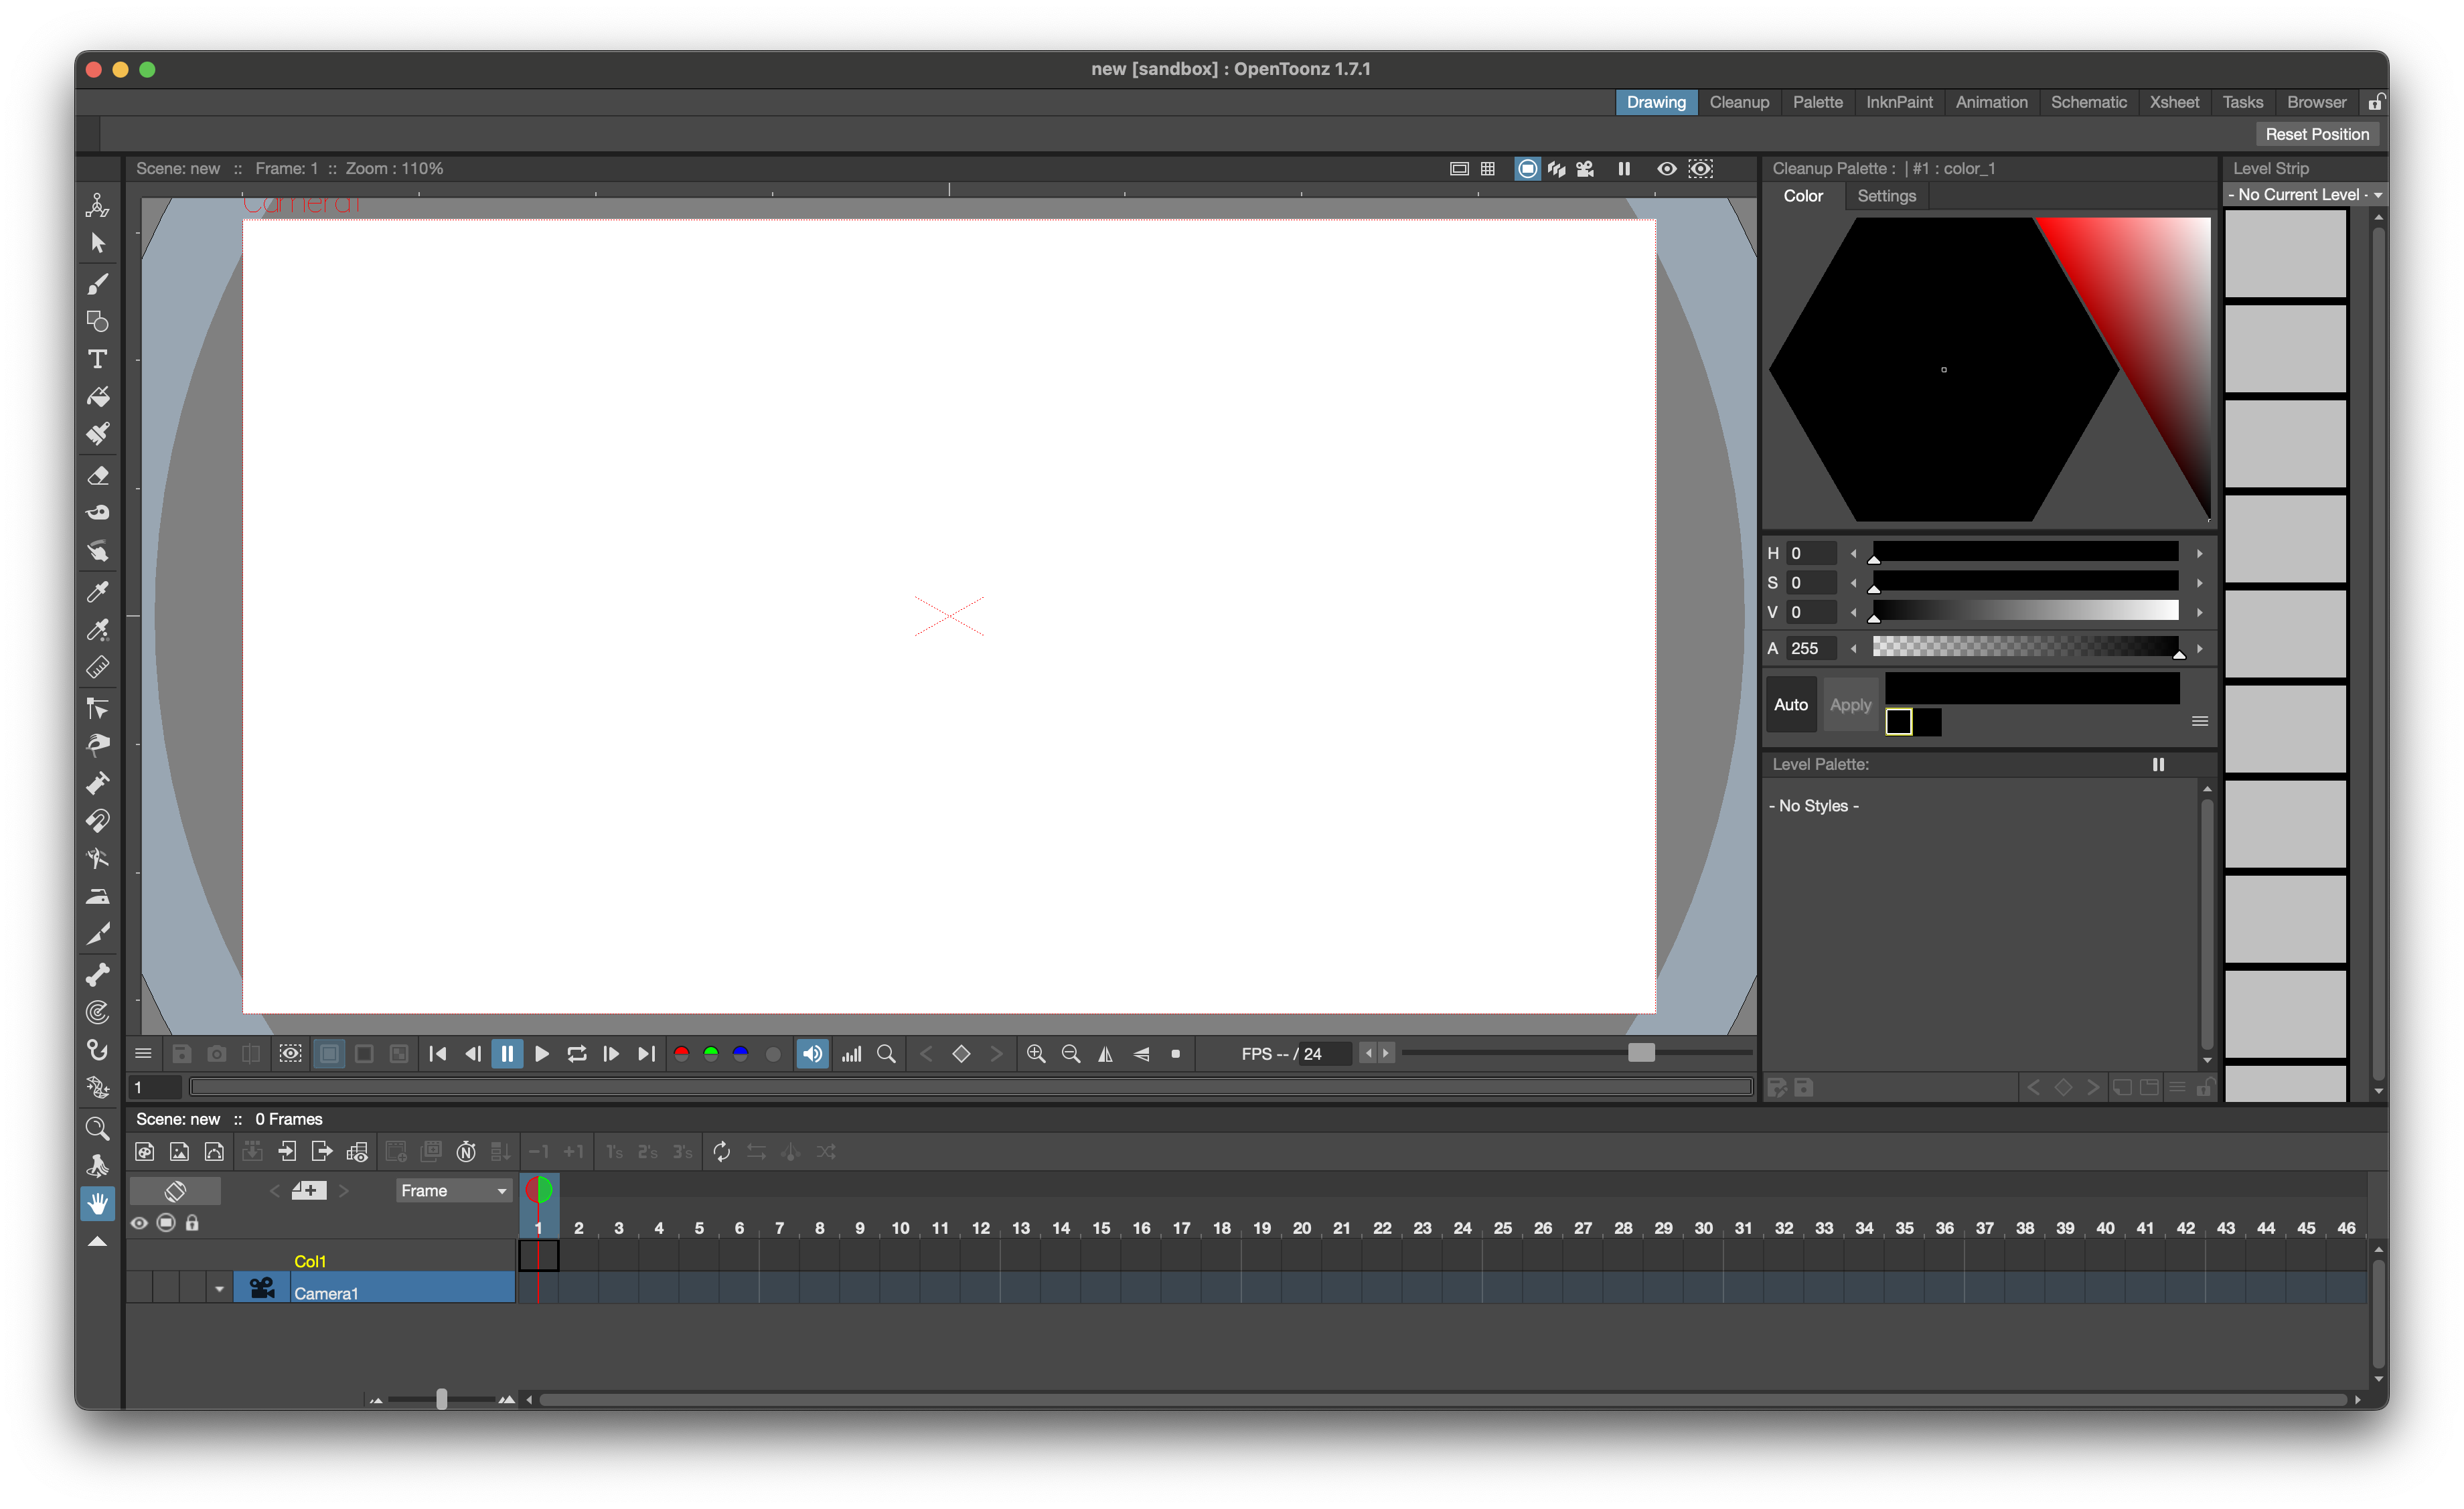Select the Zoom magnifier tool
Image resolution: width=2464 pixels, height=1509 pixels.
click(x=97, y=1128)
